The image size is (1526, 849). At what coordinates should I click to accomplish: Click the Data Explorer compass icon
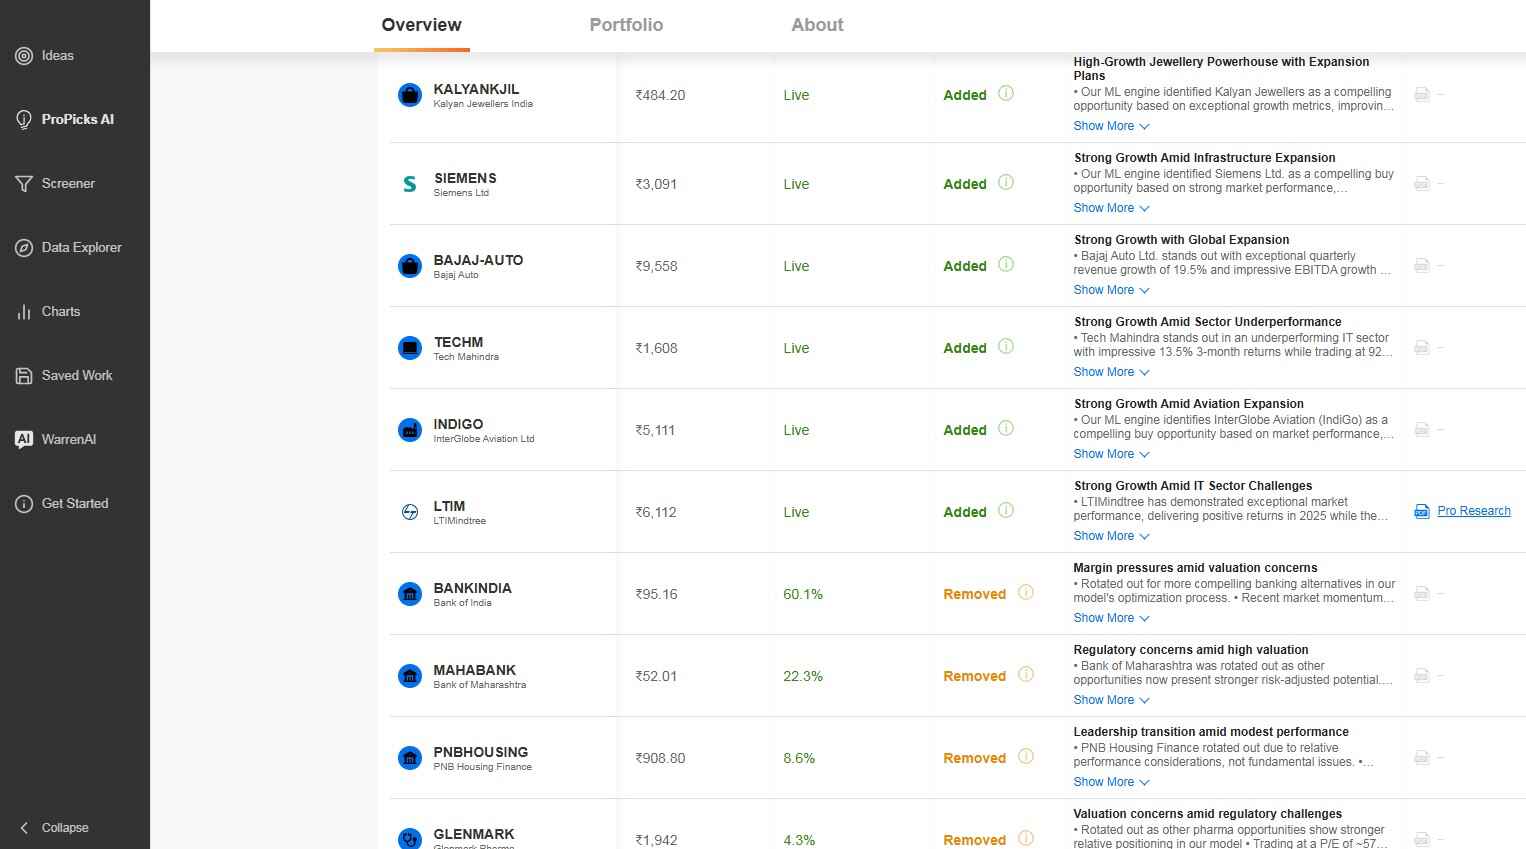coord(24,248)
